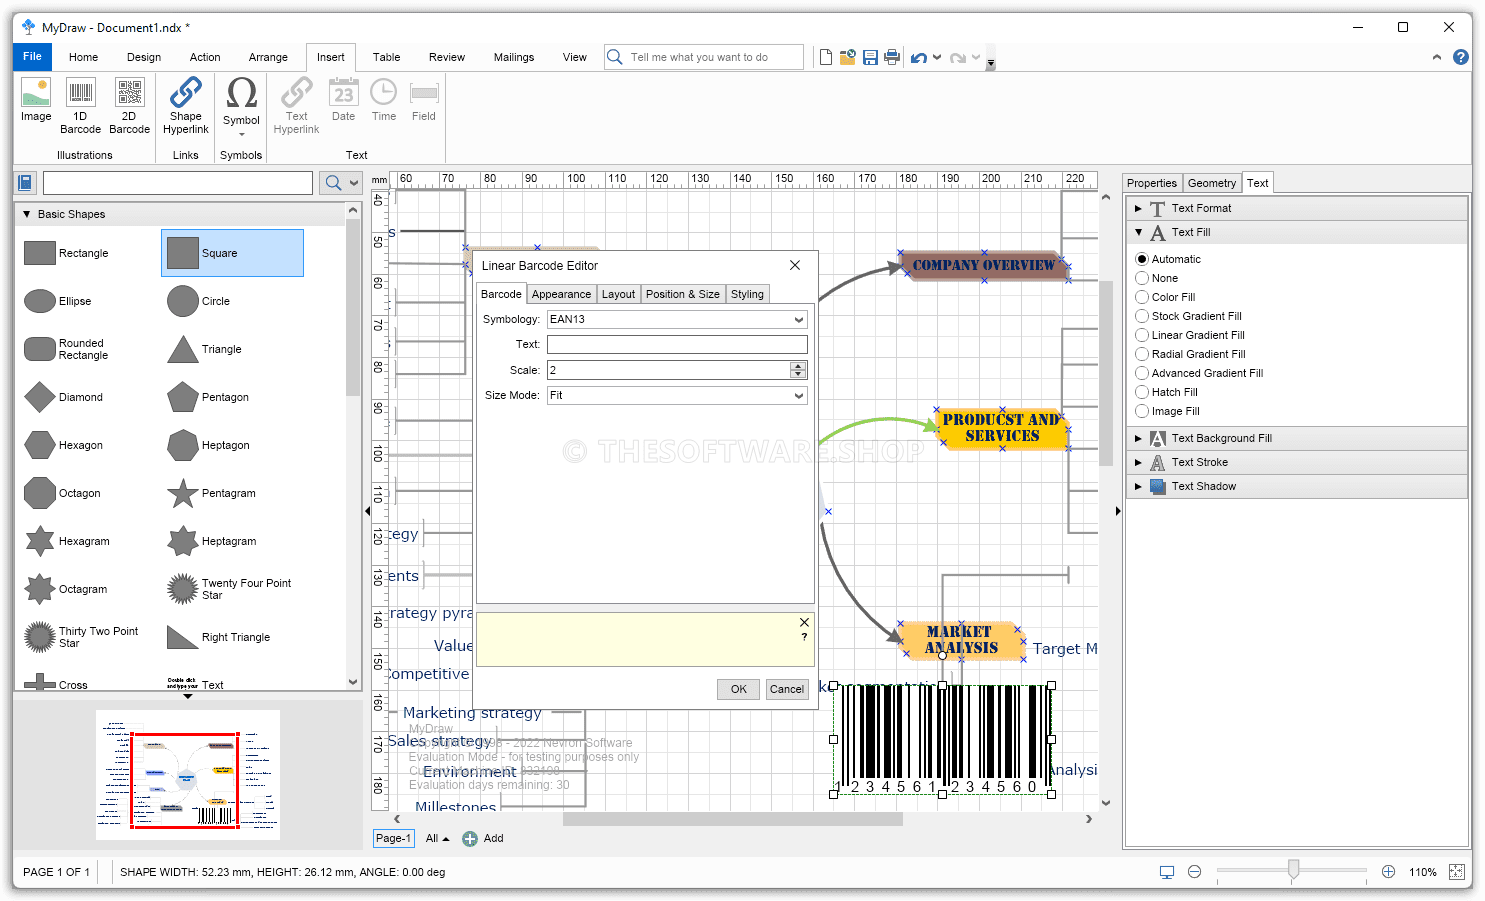Click the zoom slider handle in status bar

(x=1293, y=870)
